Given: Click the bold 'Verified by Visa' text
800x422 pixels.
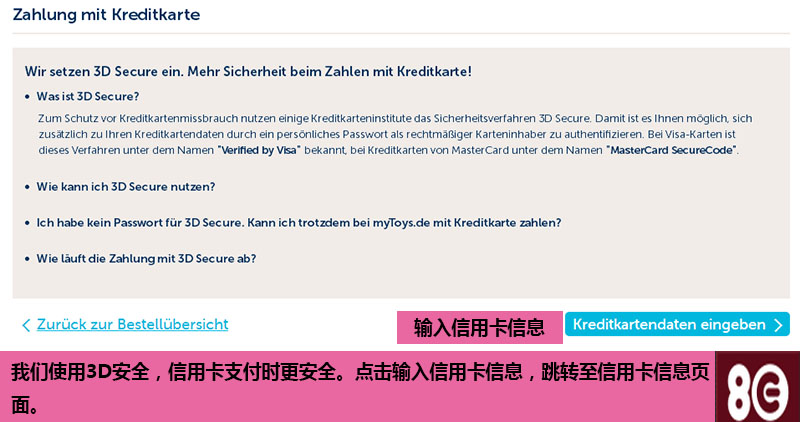Looking at the screenshot, I should (260, 151).
